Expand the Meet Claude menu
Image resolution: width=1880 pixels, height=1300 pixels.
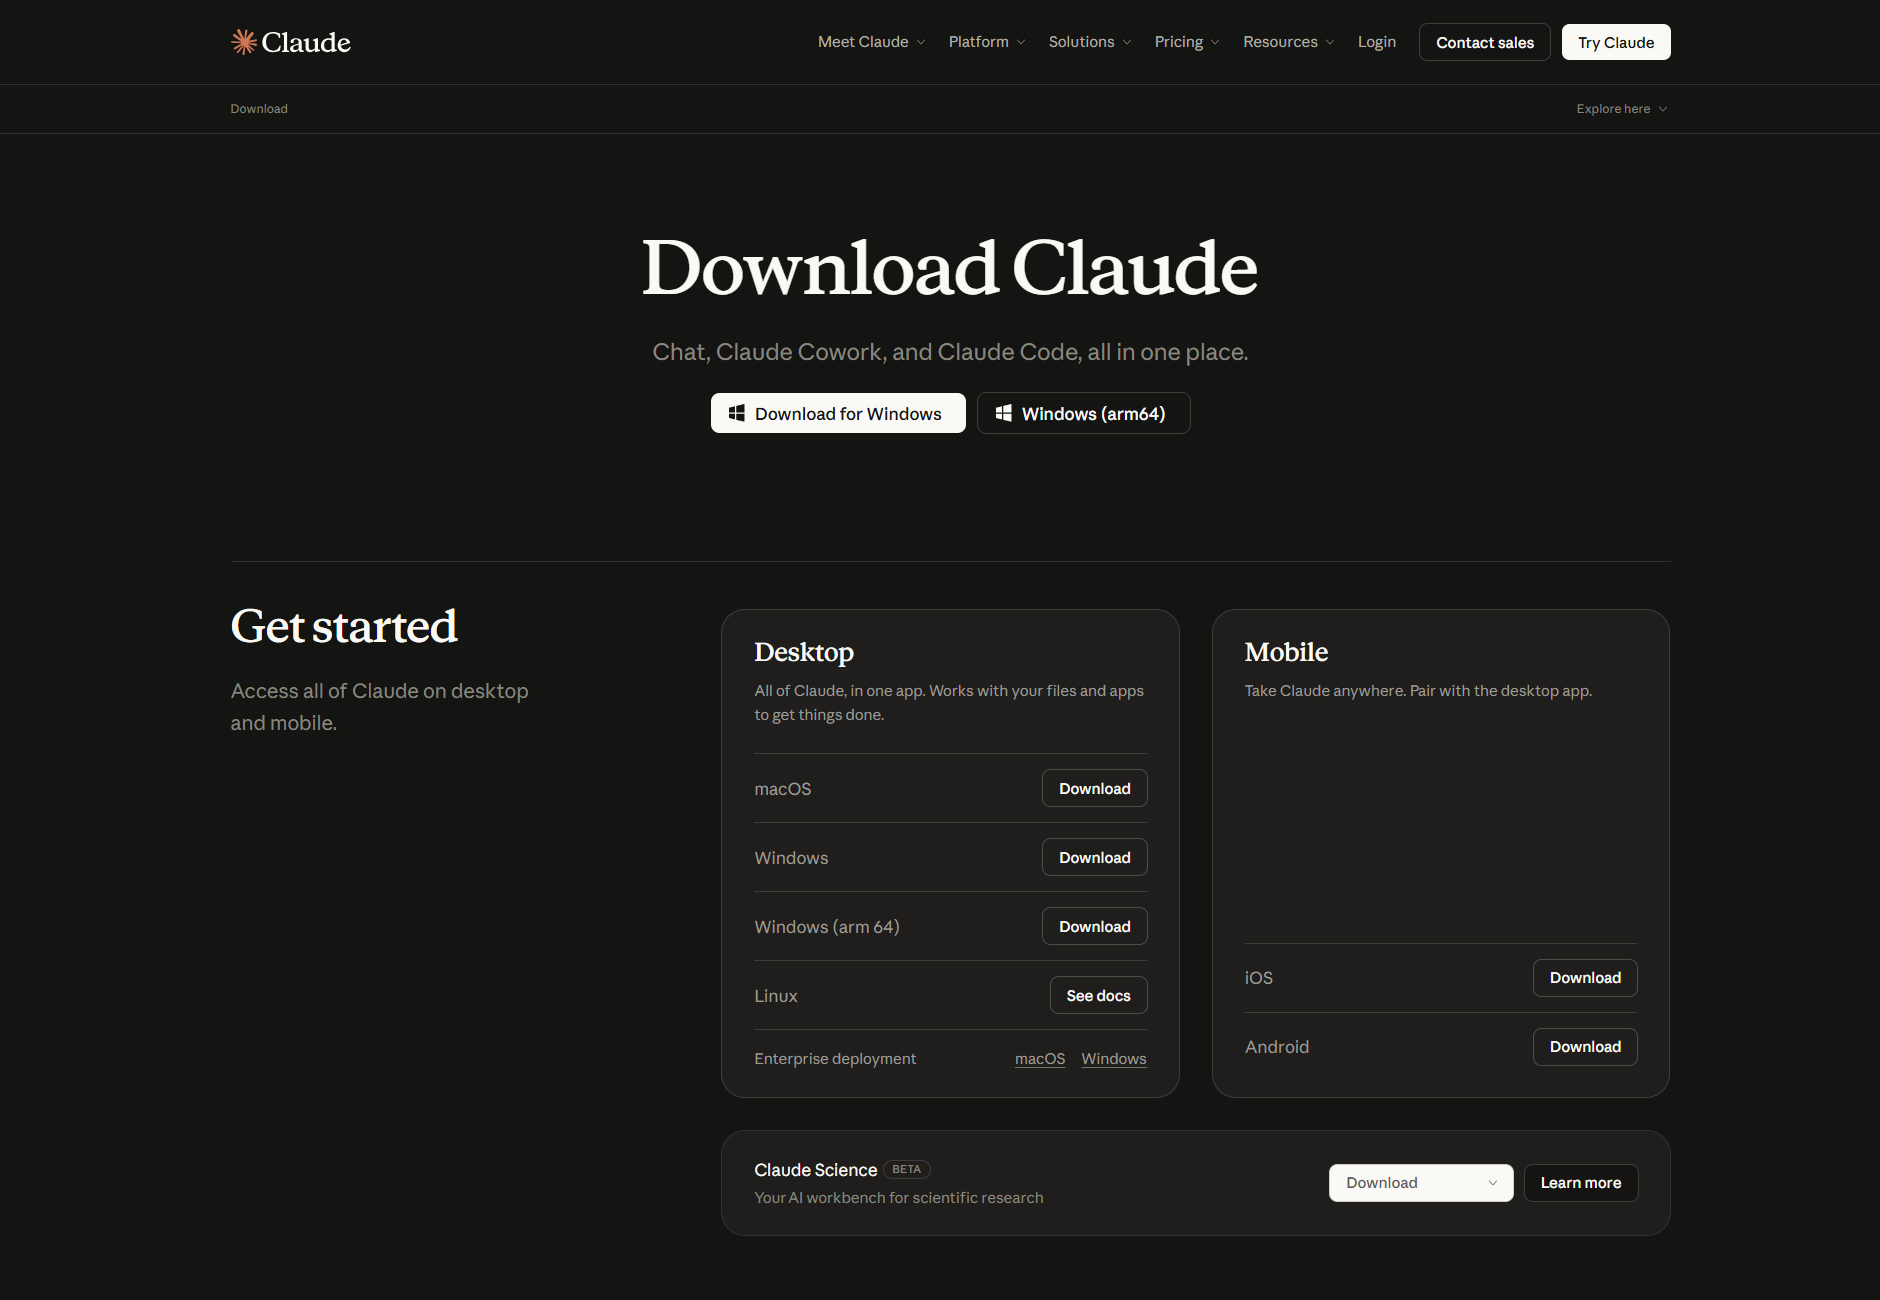871,42
